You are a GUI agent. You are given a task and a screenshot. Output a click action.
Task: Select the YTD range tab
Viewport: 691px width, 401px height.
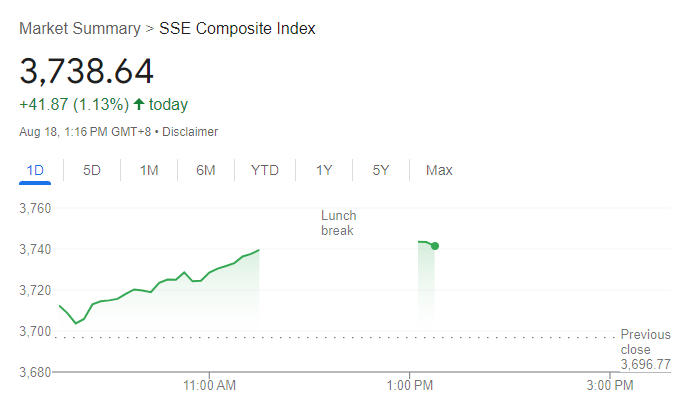click(264, 170)
